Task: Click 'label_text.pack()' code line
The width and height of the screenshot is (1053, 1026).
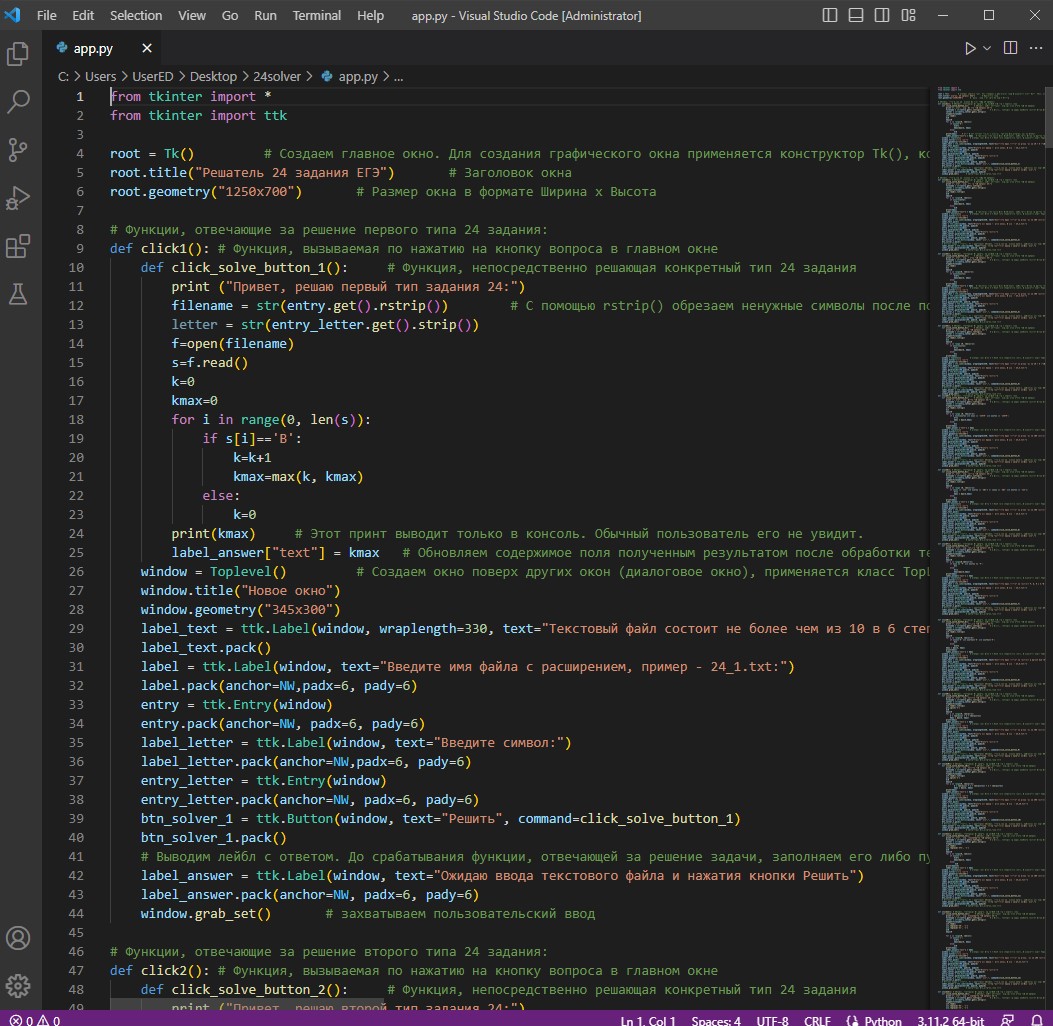Action: pyautogui.click(x=205, y=647)
